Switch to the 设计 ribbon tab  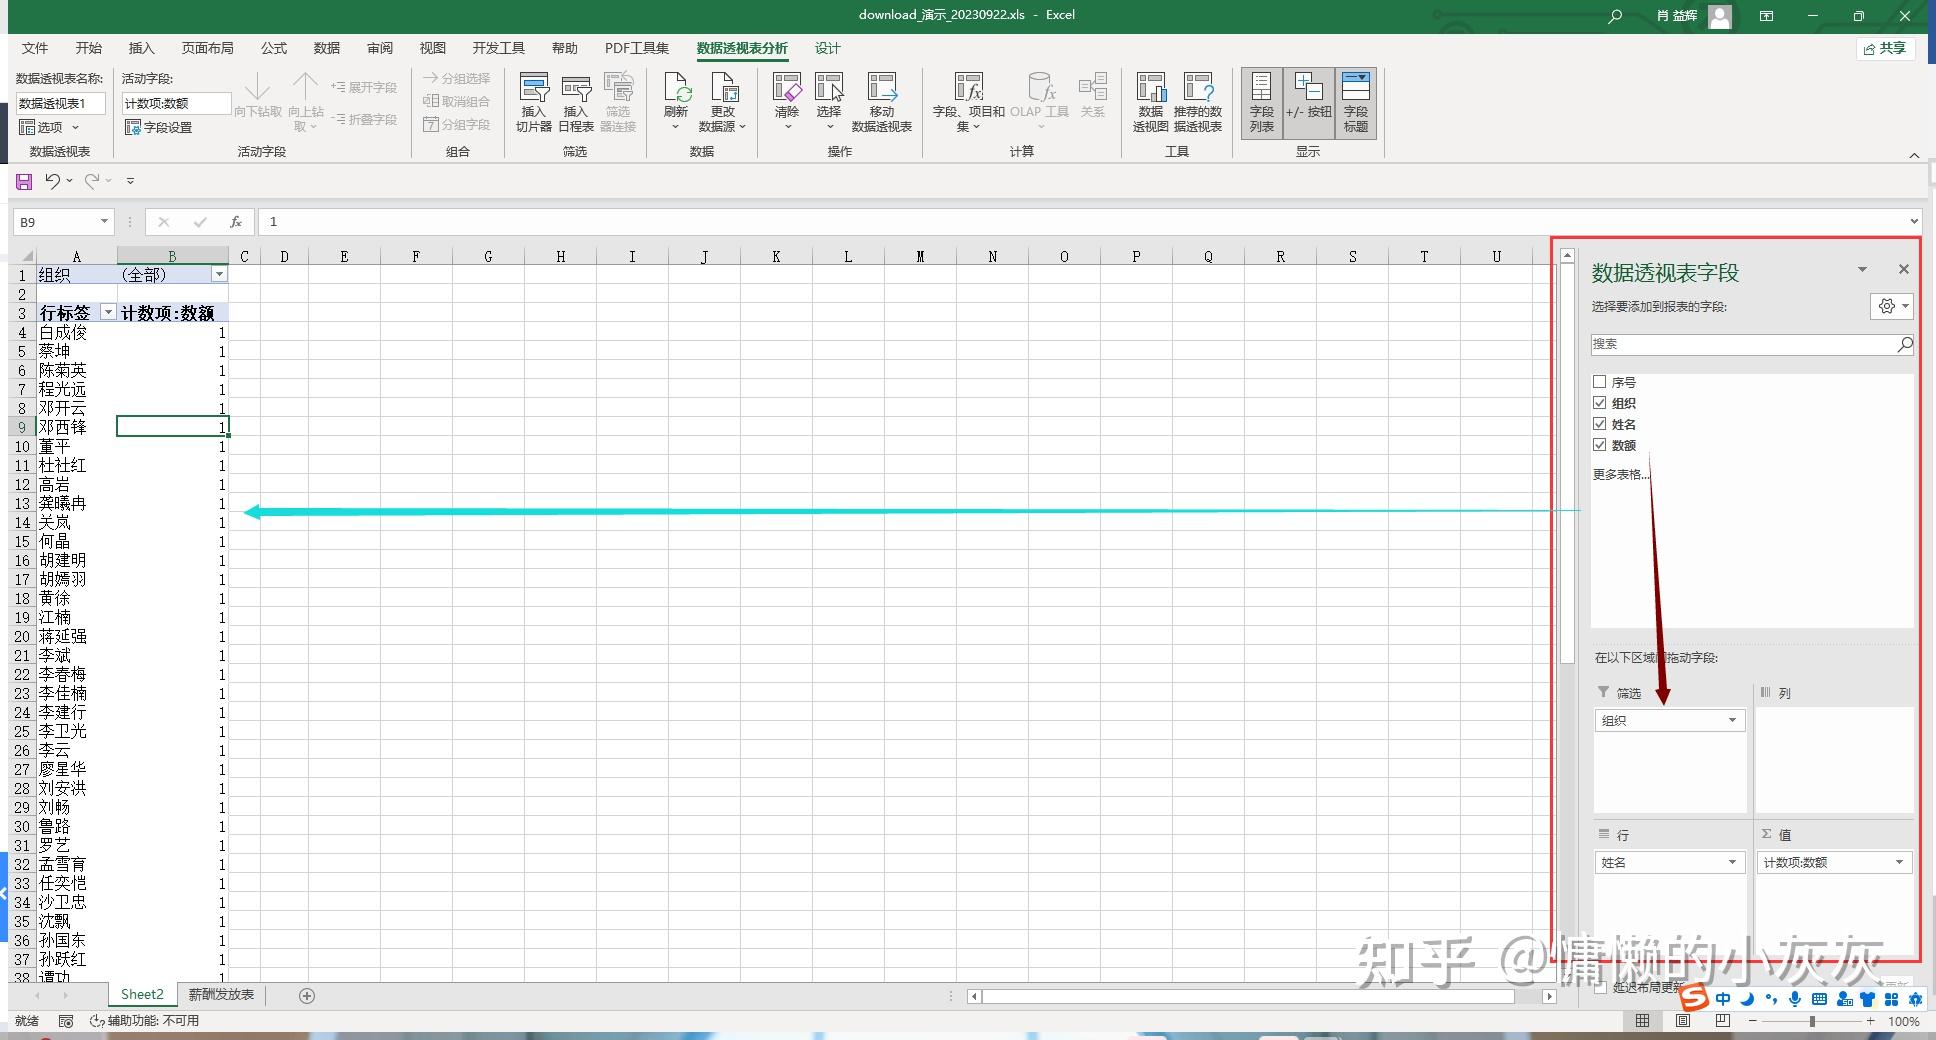826,48
